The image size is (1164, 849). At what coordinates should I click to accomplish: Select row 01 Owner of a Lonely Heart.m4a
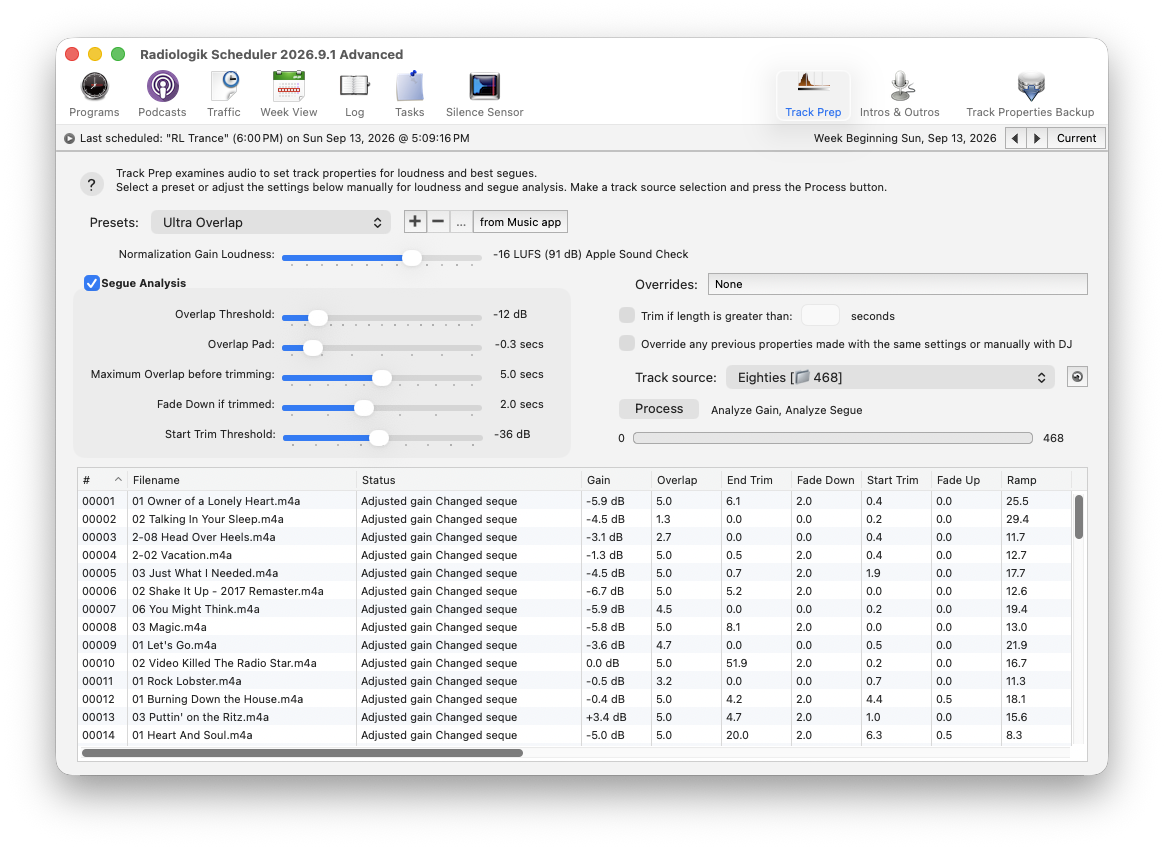(x=575, y=501)
